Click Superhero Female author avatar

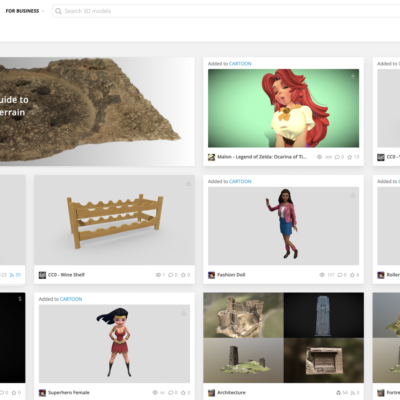click(x=42, y=393)
